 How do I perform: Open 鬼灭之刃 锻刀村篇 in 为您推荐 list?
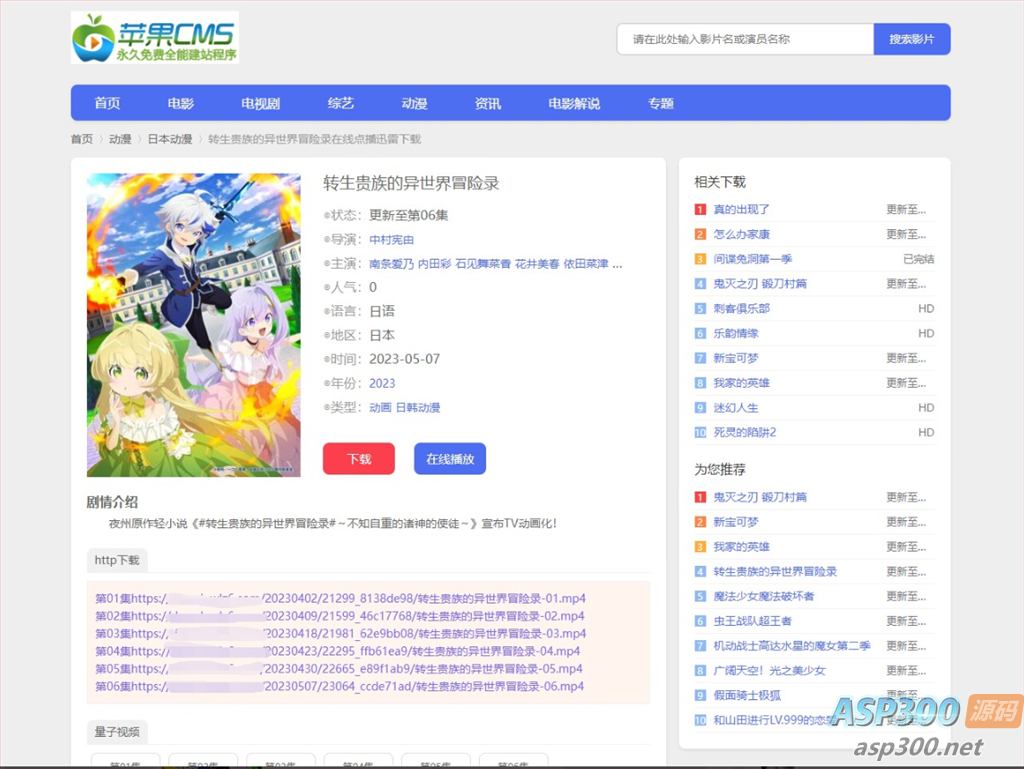[x=760, y=497]
